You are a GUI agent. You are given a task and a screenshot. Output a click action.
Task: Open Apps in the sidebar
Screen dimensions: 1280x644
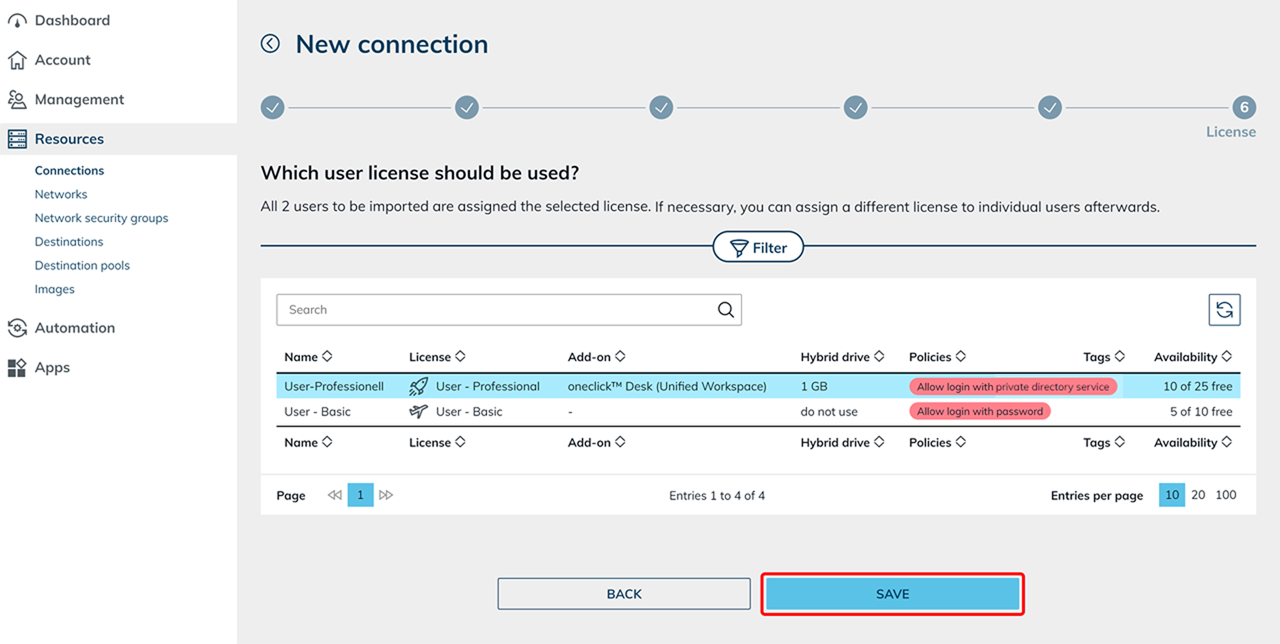52,368
